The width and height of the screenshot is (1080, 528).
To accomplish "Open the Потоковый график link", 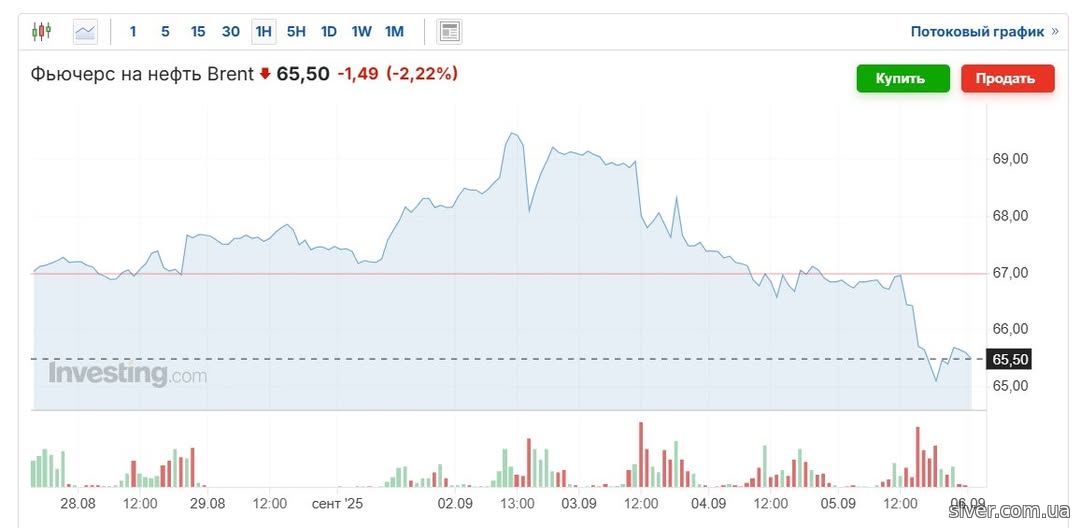I will tap(977, 32).
